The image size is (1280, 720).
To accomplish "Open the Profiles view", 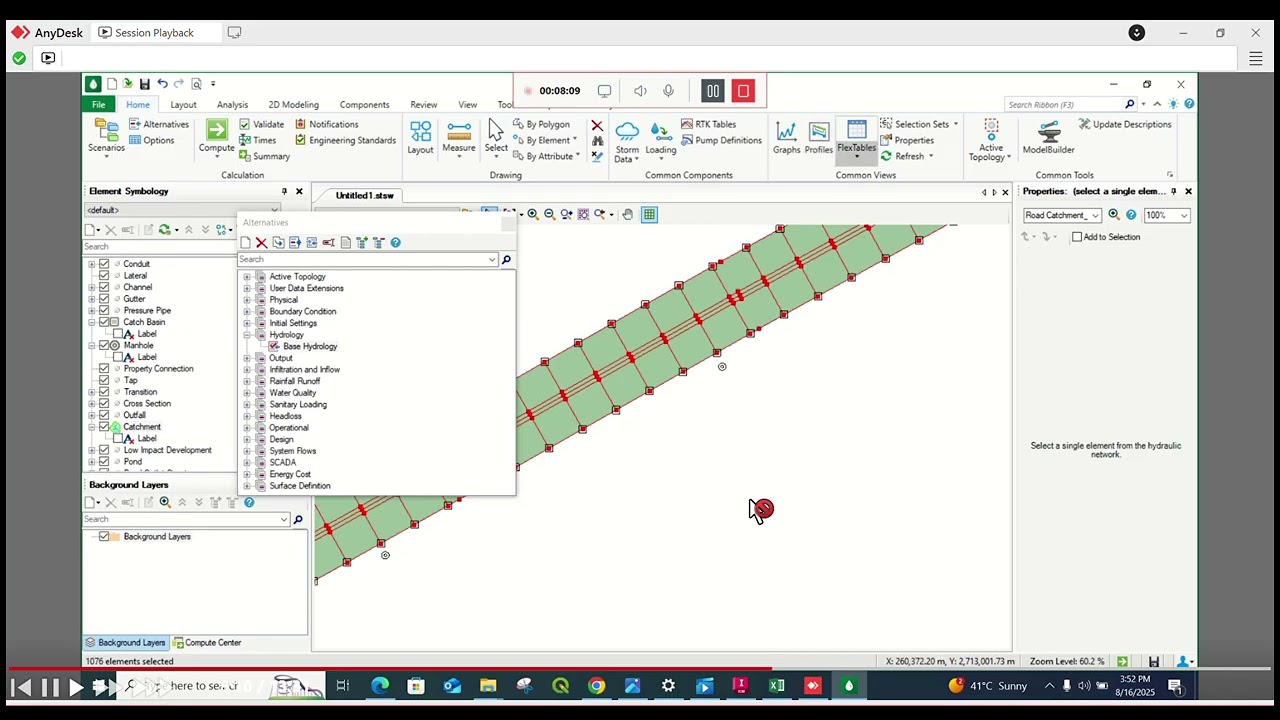I will 818,137.
